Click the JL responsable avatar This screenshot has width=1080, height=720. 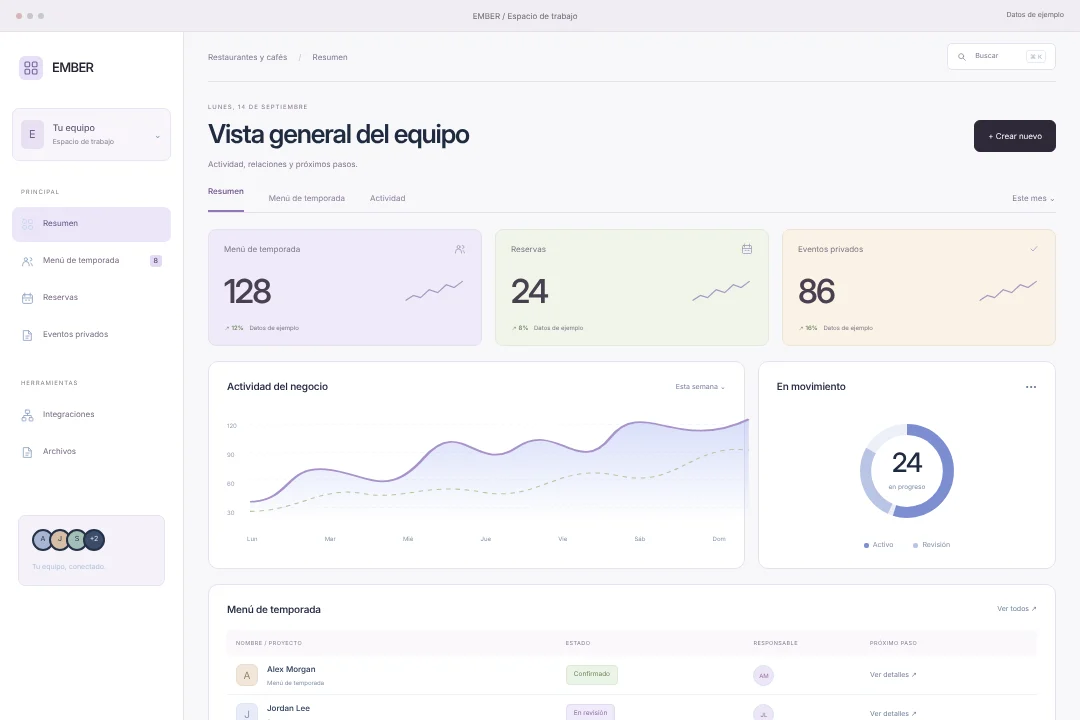click(763, 713)
